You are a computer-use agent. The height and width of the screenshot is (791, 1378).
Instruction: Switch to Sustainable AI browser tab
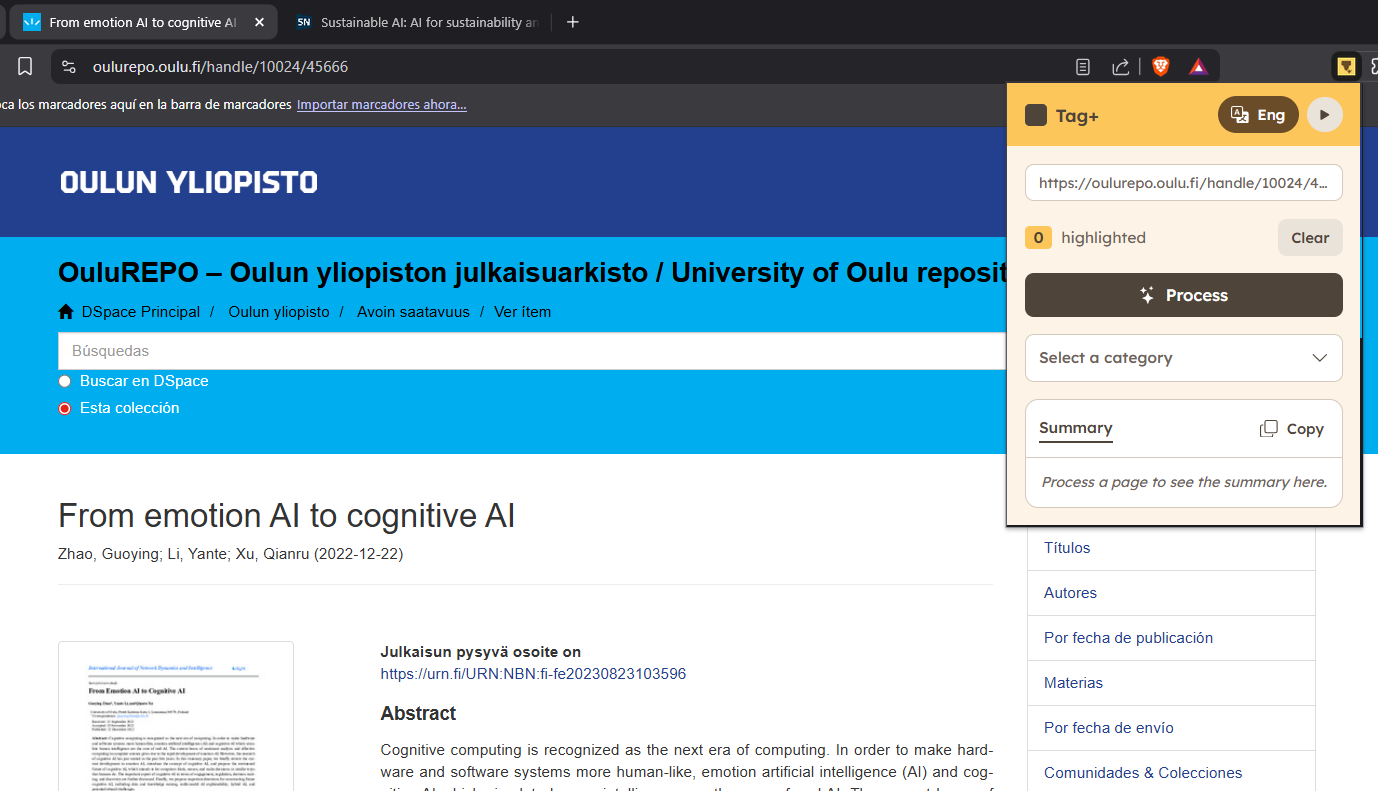[x=417, y=22]
